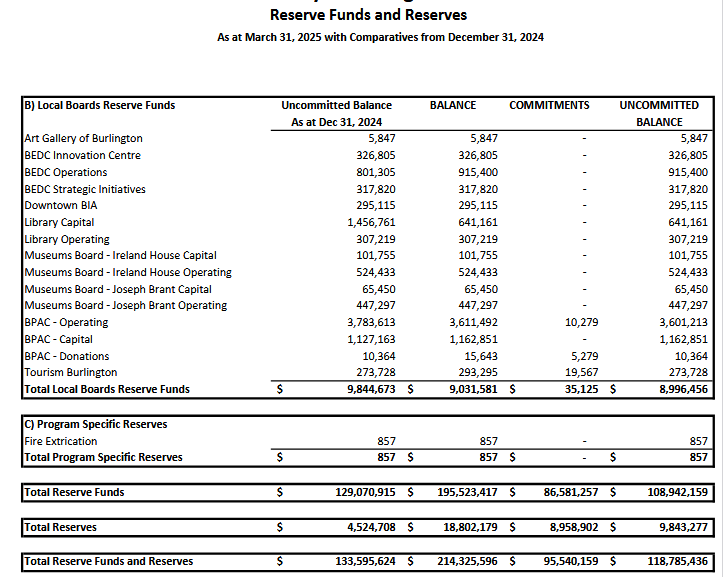The width and height of the screenshot is (723, 577).
Task: Select the 'Total Program Specific Reserves' label
Action: coord(103,457)
